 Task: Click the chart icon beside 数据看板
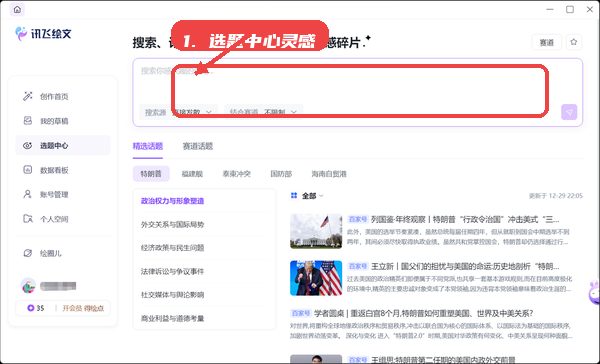click(x=28, y=170)
